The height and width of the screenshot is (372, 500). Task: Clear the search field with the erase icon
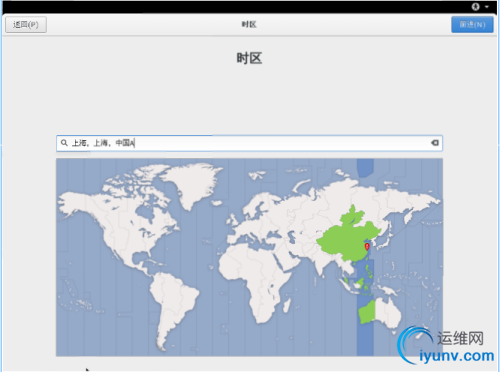coord(435,143)
